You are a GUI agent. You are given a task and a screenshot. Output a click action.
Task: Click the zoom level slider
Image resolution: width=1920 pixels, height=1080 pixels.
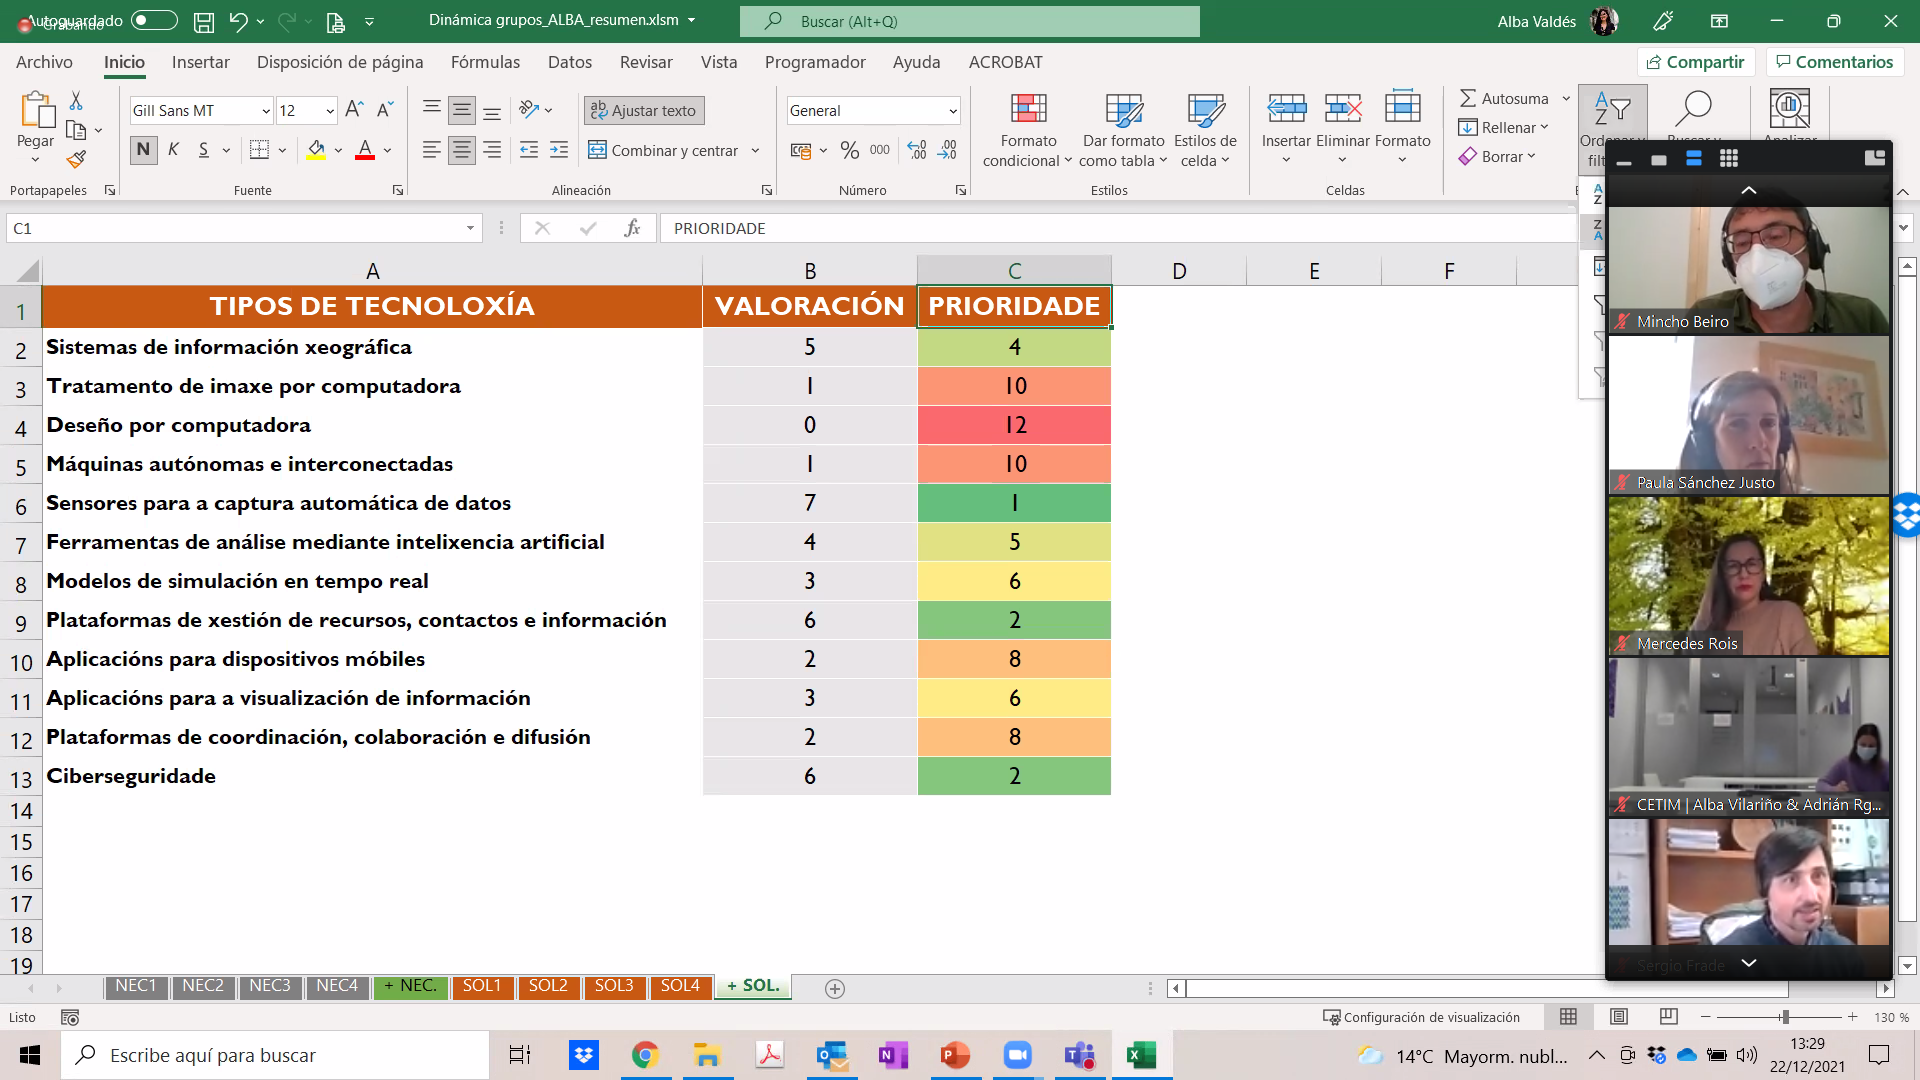pos(1784,1017)
